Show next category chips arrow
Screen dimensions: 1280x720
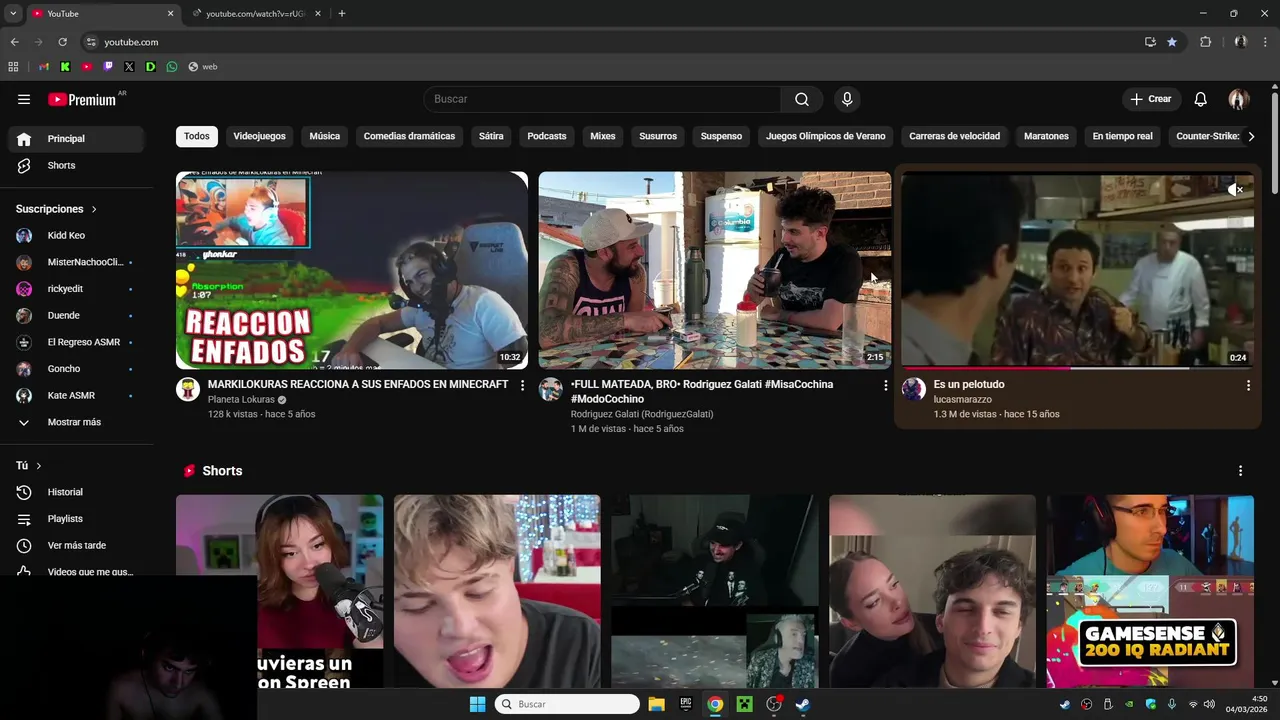coord(1251,136)
